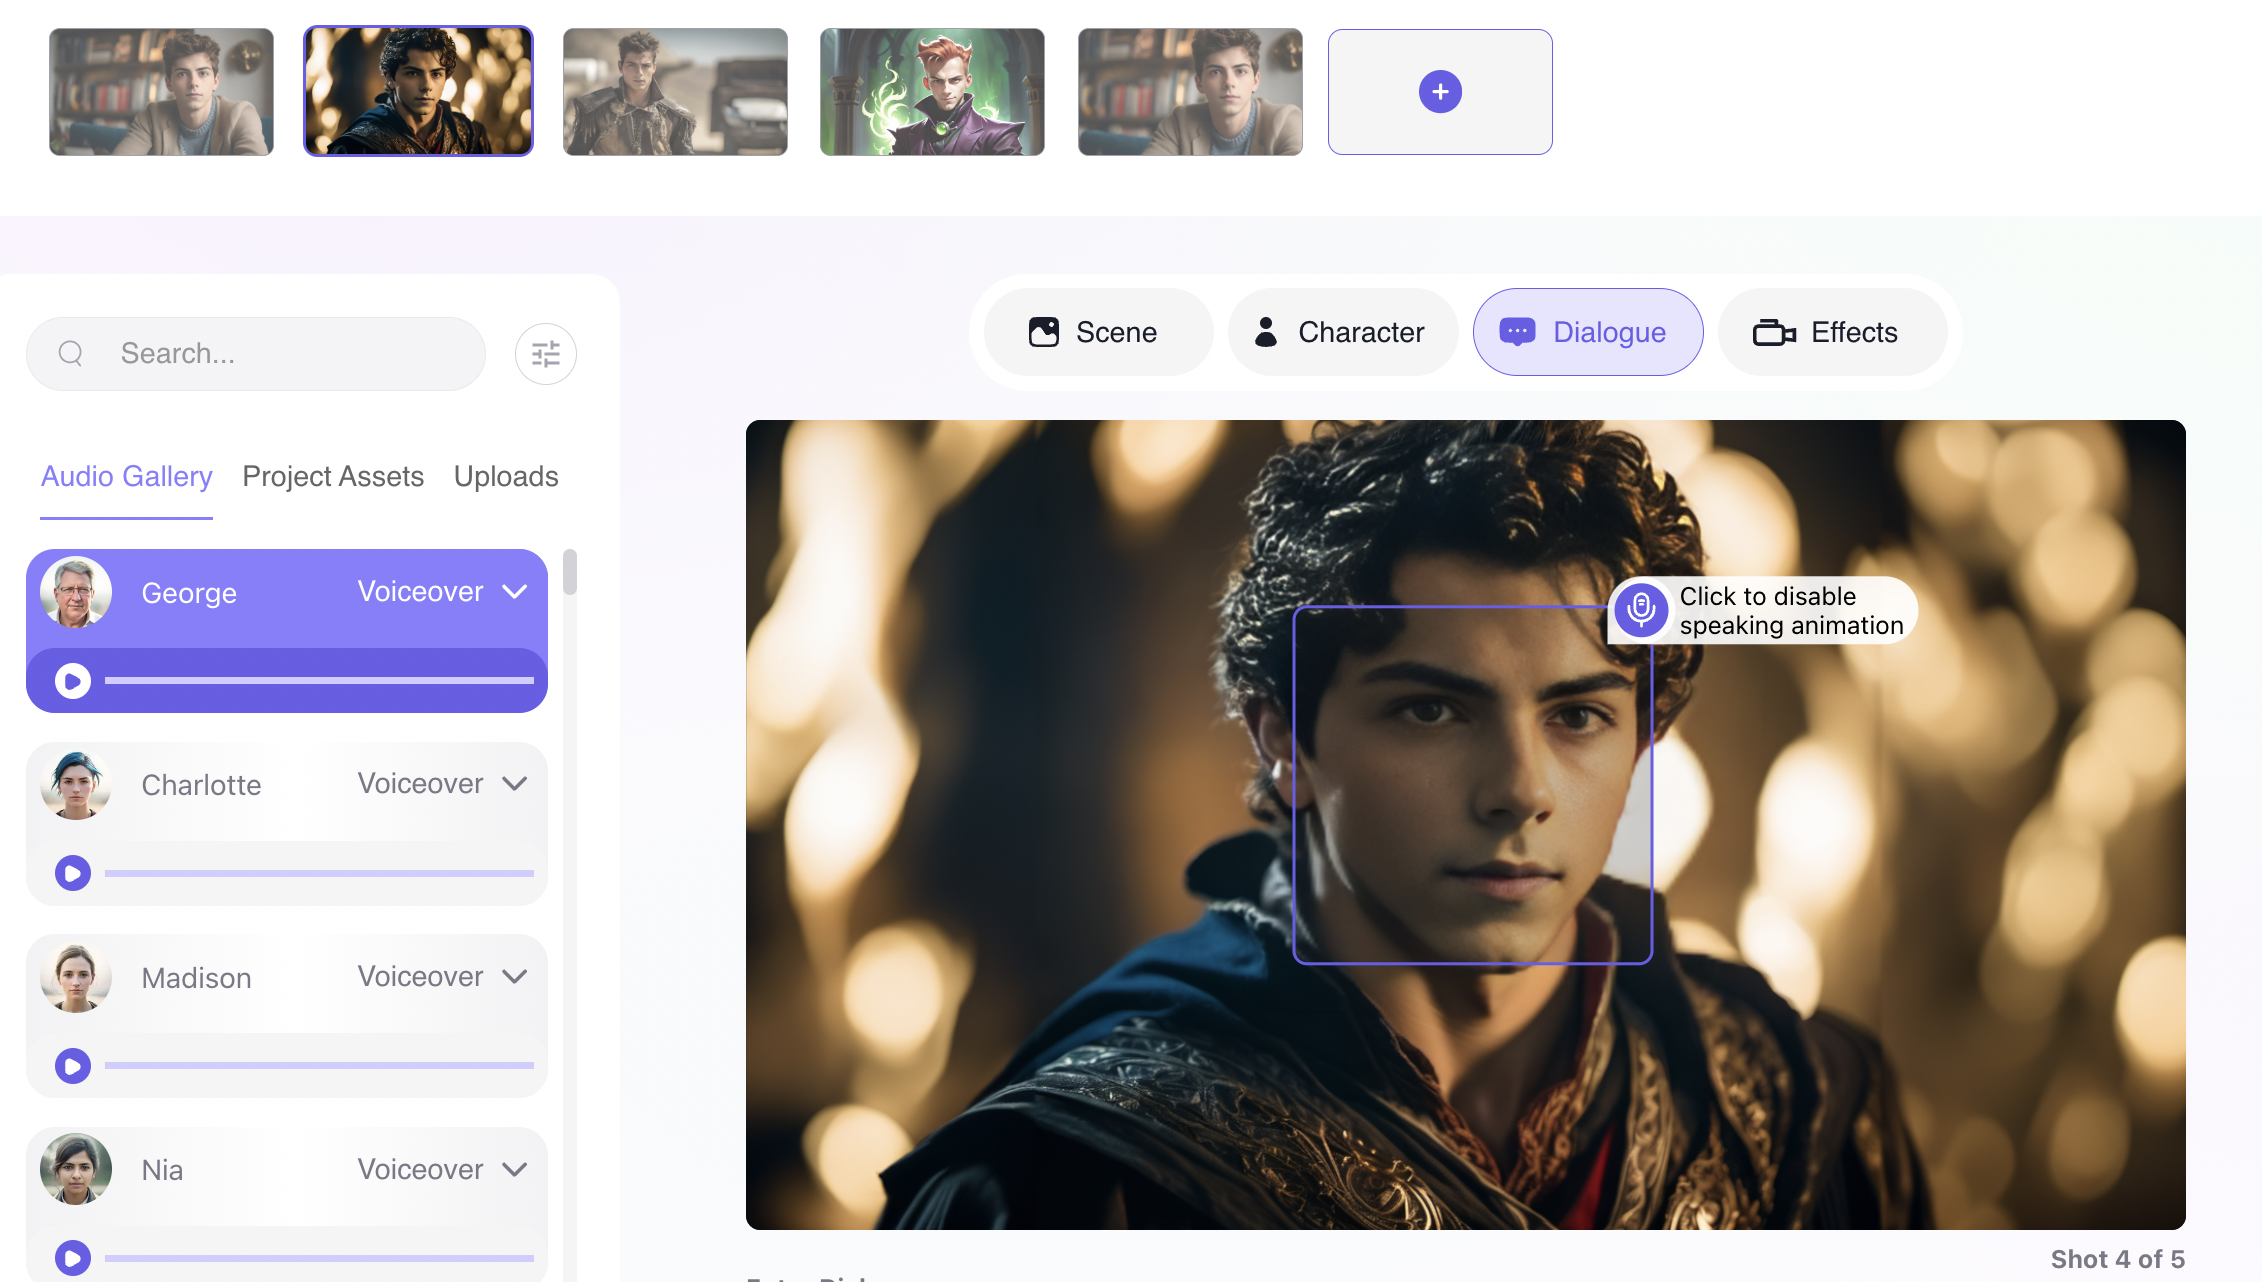This screenshot has width=2262, height=1282.
Task: Open the Uploads tab
Action: click(x=506, y=476)
